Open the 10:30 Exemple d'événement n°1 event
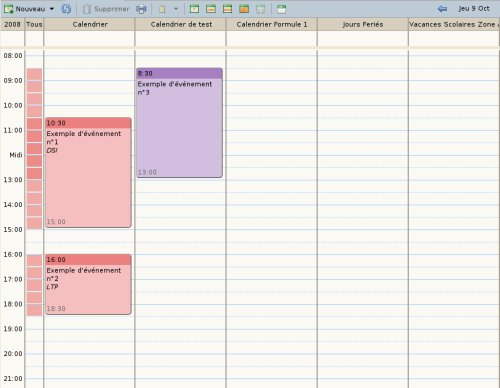500x388 pixels. 88,173
